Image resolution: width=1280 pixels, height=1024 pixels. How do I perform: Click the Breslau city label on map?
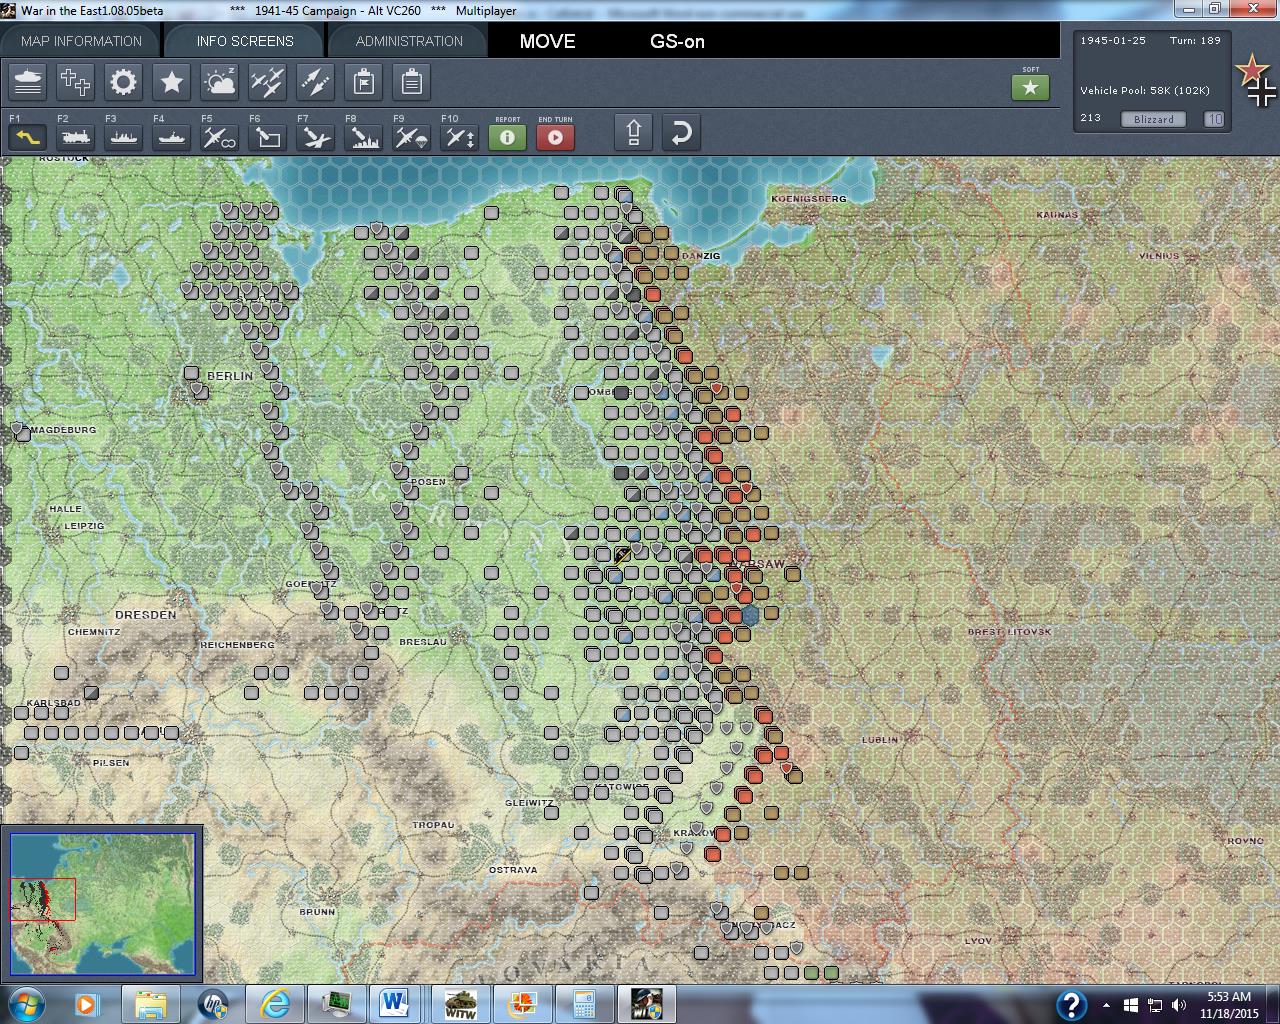pos(423,642)
